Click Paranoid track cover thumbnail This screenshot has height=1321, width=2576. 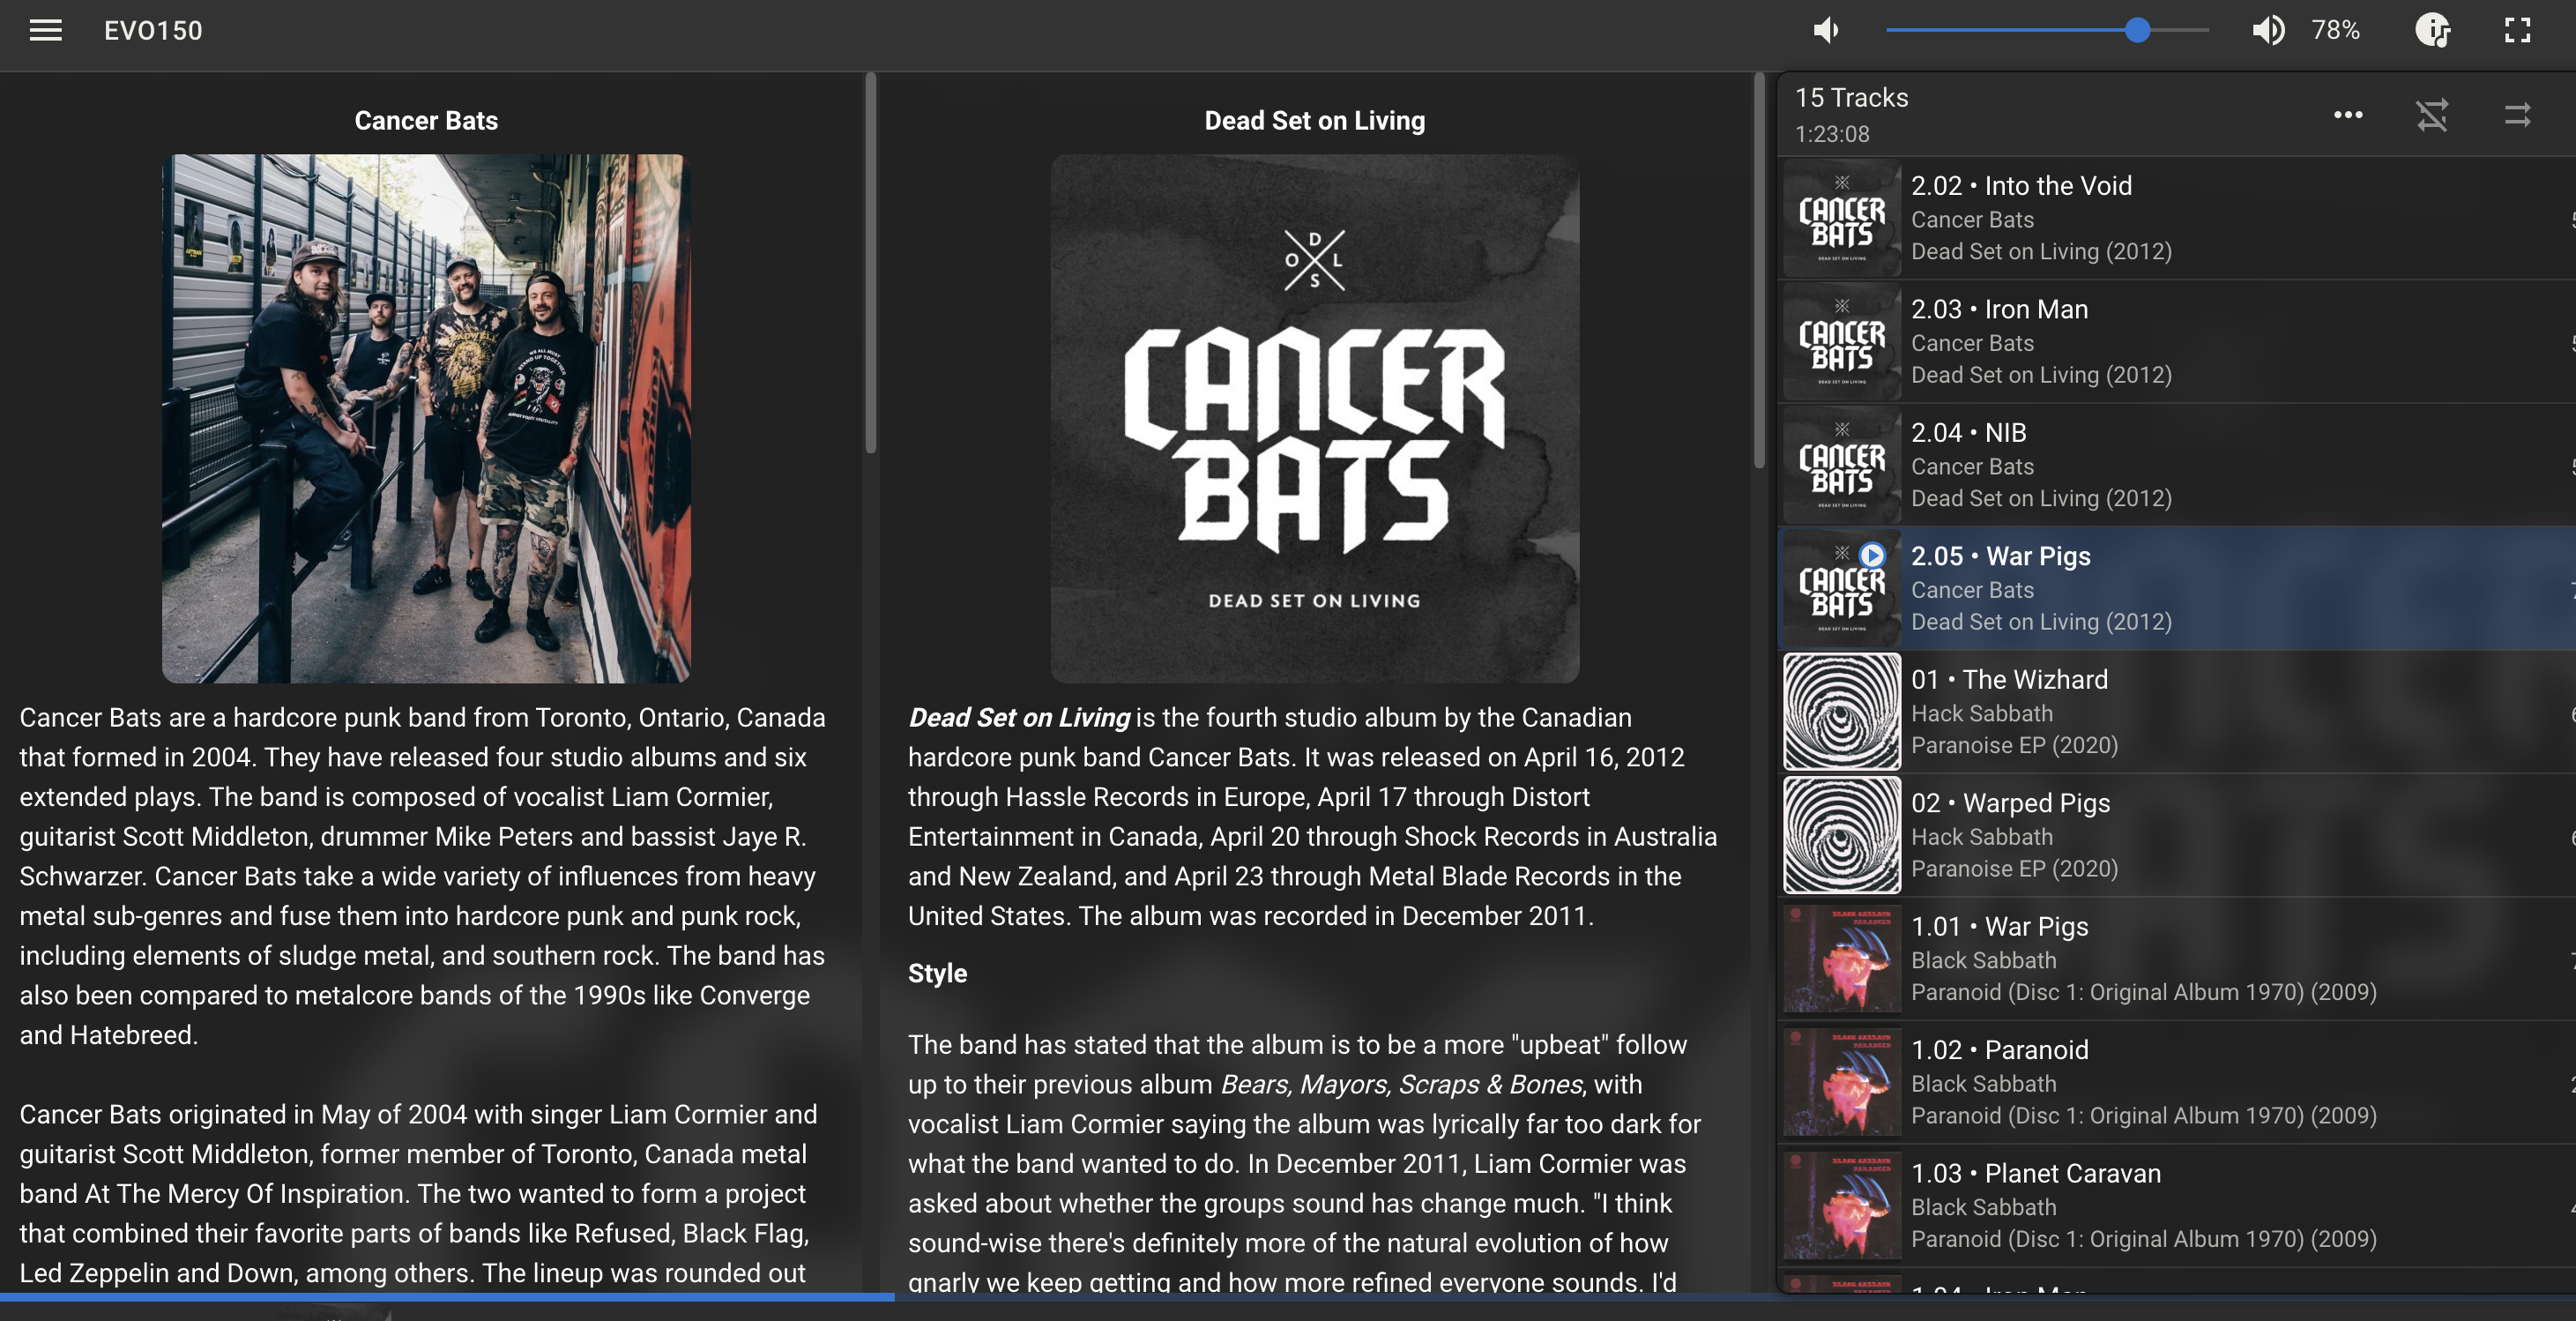[x=1842, y=1083]
